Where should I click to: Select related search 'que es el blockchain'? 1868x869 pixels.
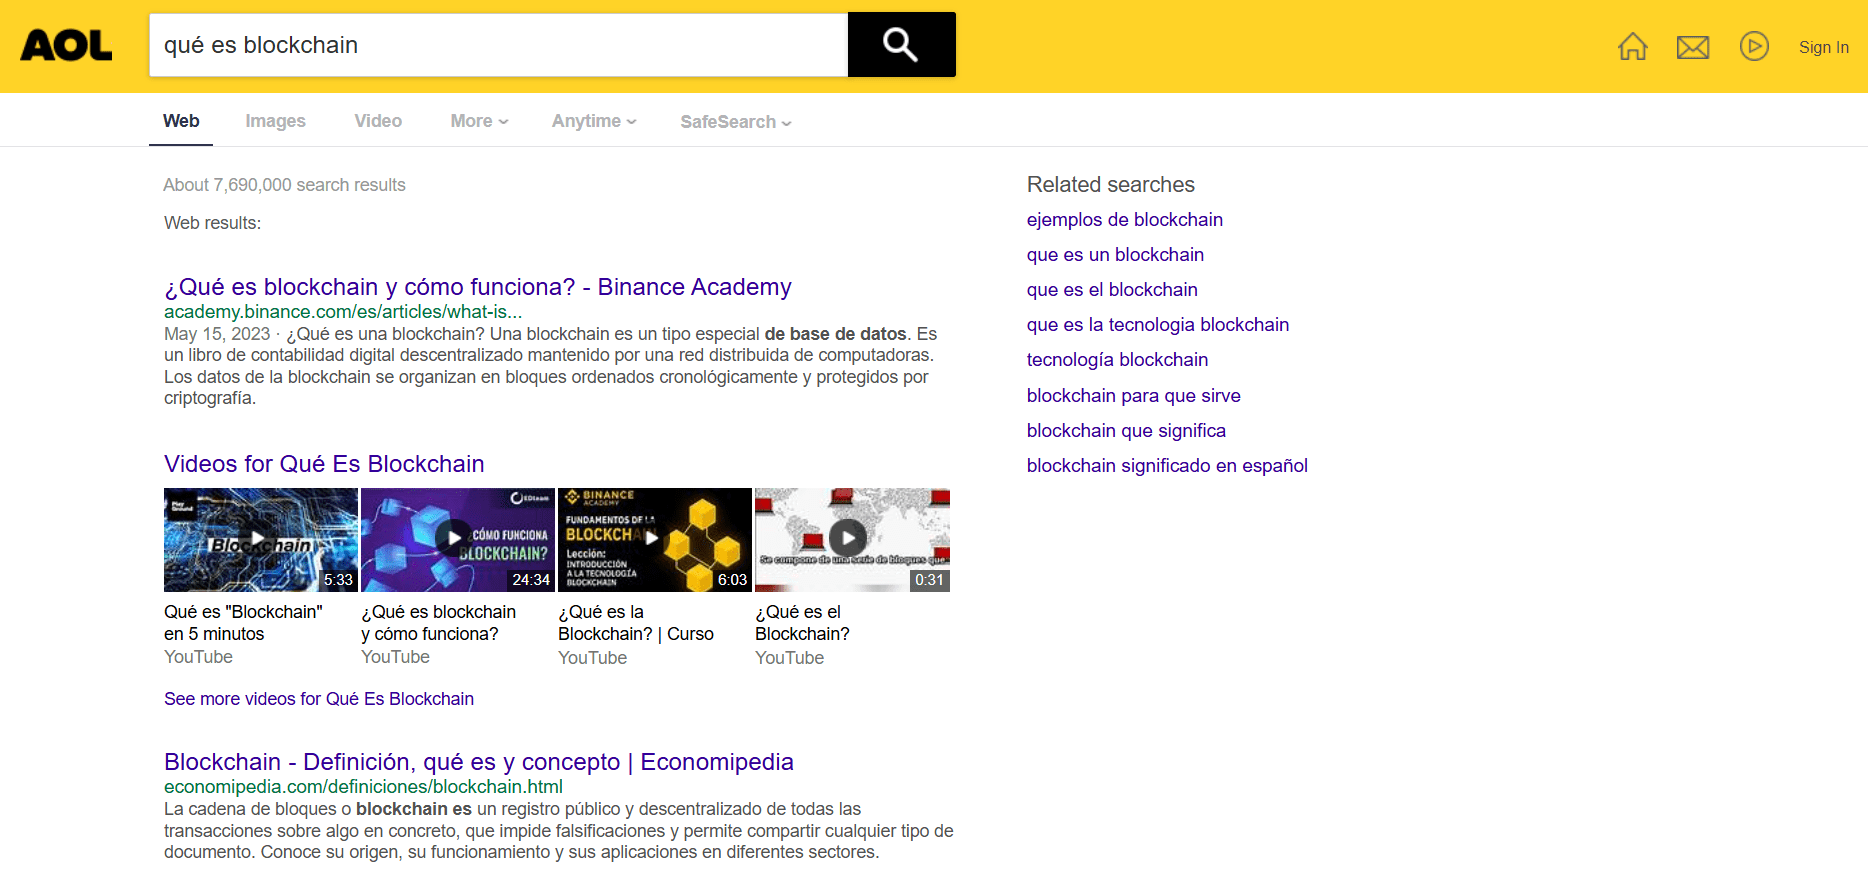pyautogui.click(x=1112, y=290)
